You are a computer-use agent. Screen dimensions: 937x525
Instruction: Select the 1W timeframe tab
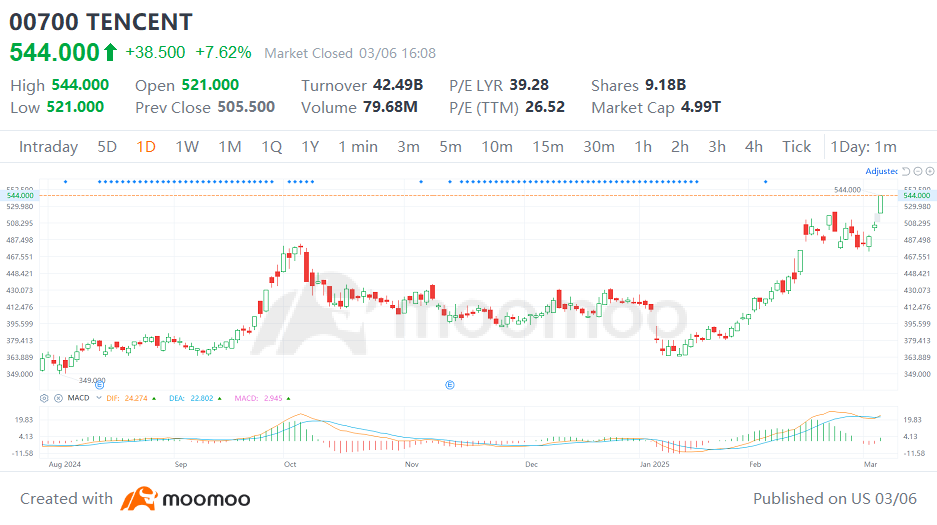(187, 147)
